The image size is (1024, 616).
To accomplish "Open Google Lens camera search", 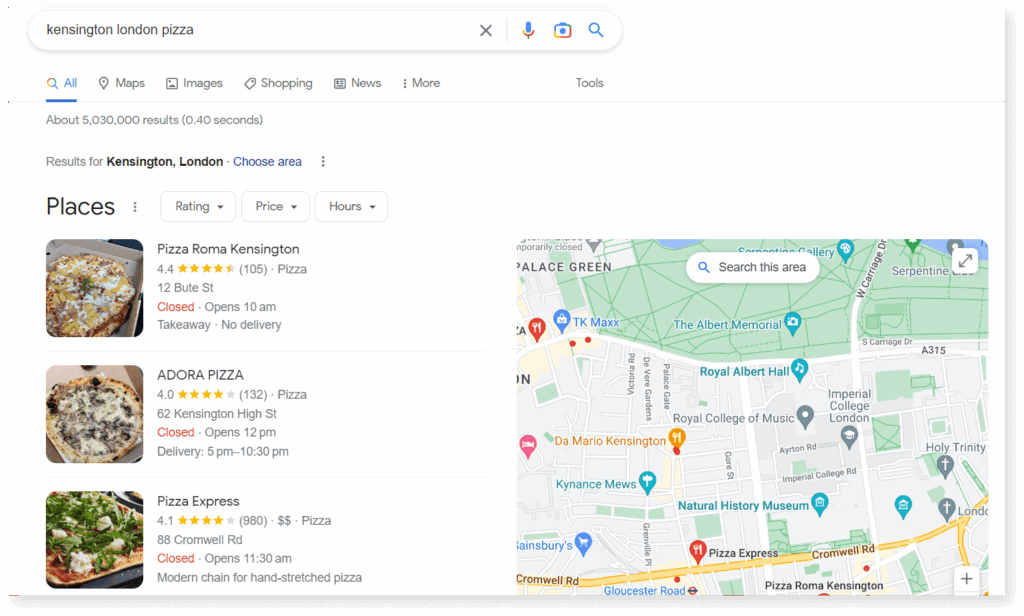I will click(562, 30).
